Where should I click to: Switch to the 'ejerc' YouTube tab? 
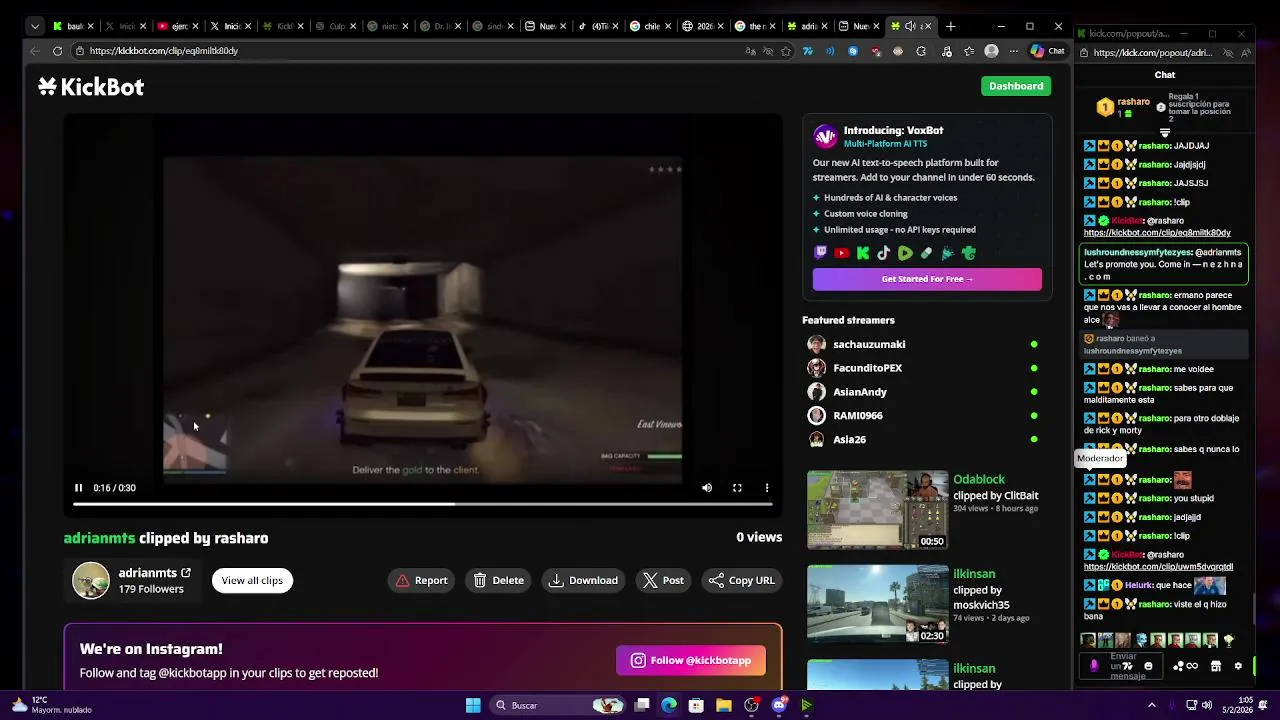tap(177, 26)
